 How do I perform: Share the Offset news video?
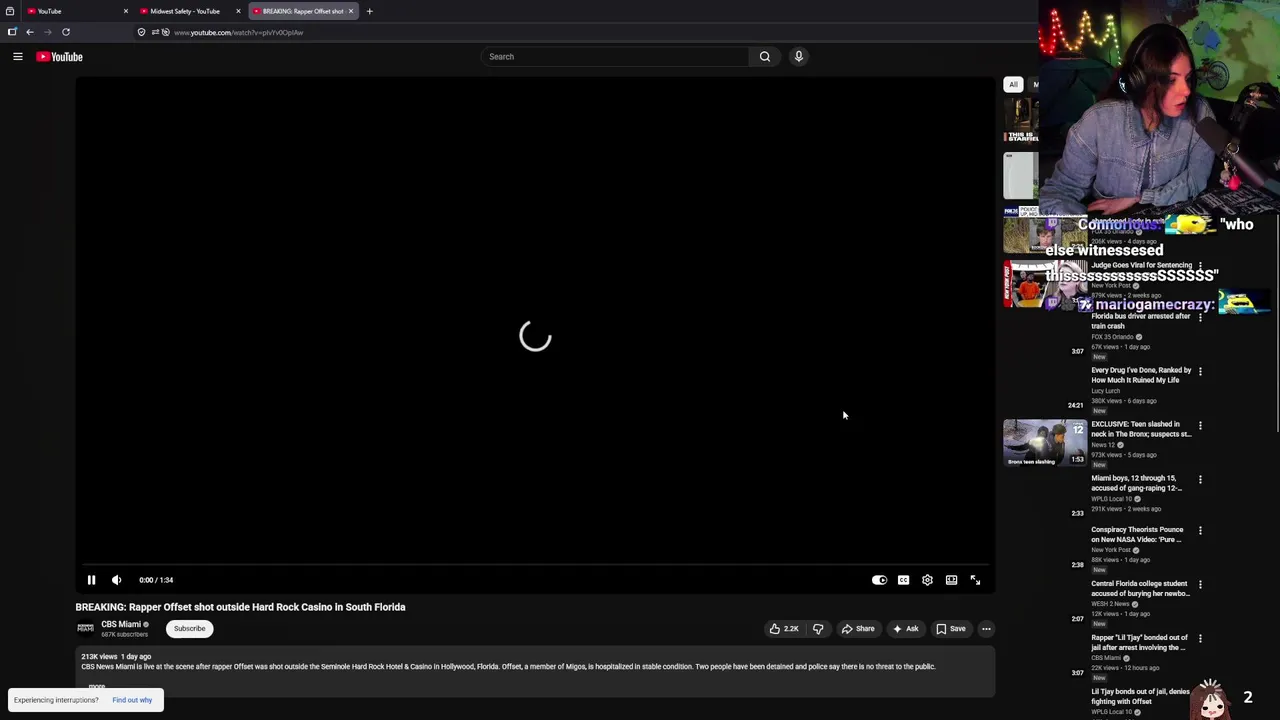[858, 629]
